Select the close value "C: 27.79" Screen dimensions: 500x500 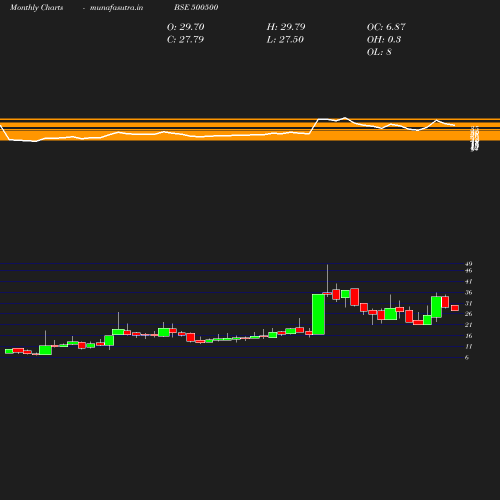click(185, 39)
